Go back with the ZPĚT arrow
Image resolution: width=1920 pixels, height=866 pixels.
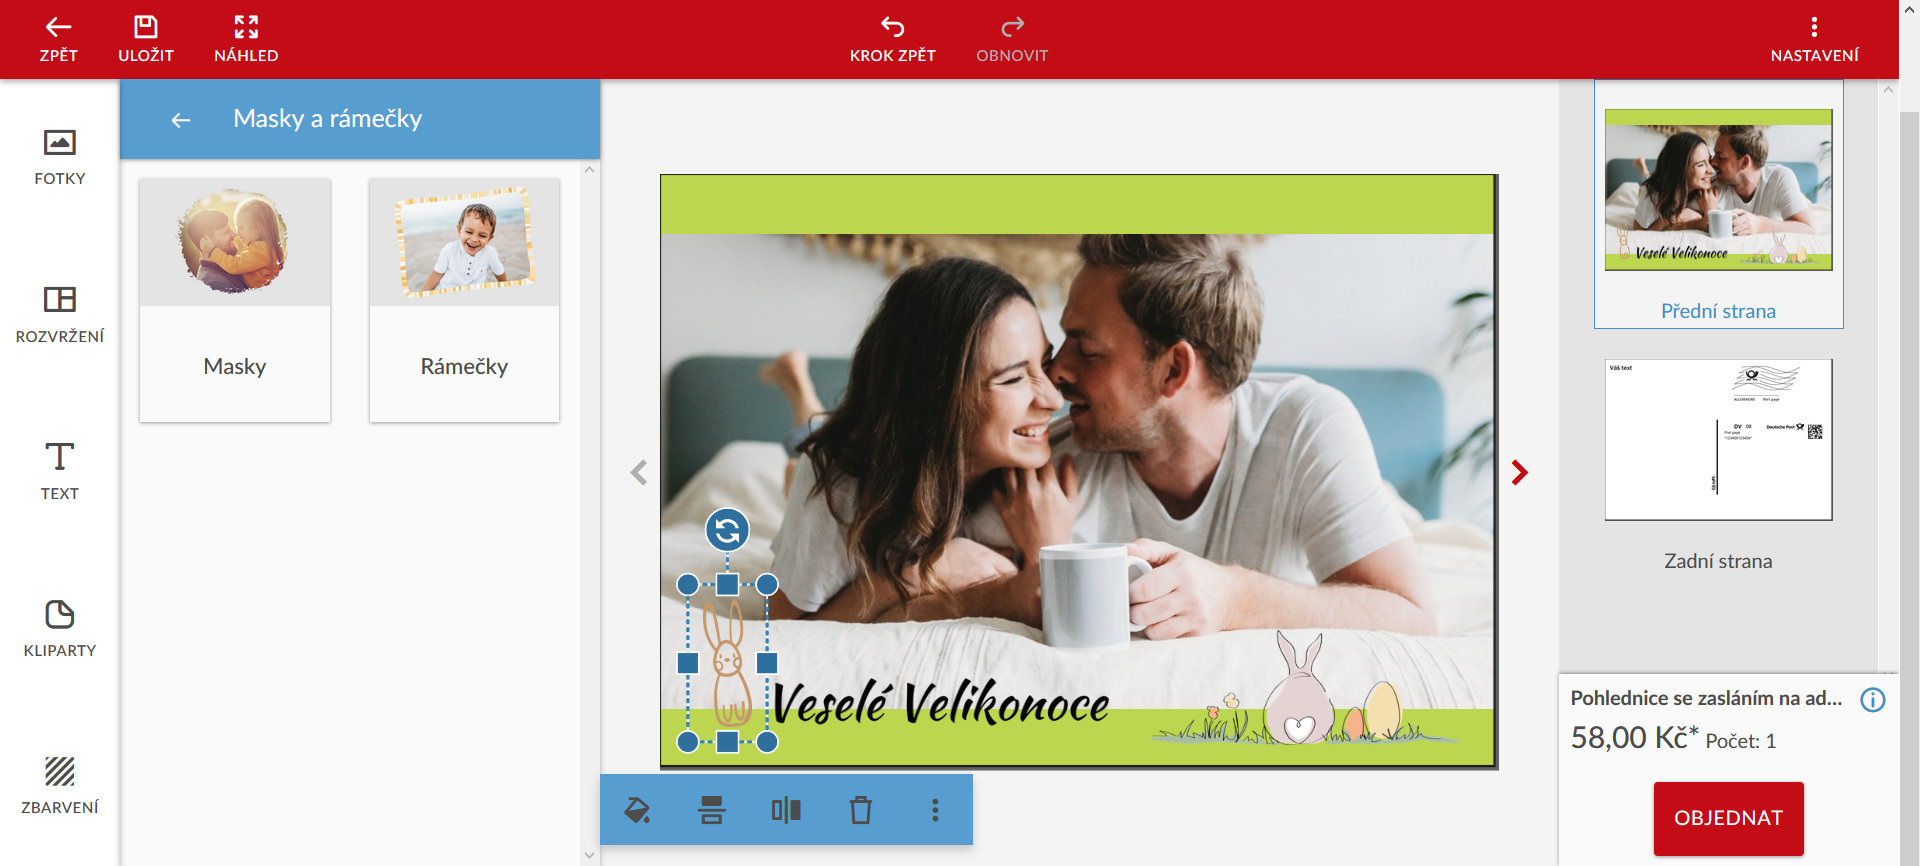point(58,39)
